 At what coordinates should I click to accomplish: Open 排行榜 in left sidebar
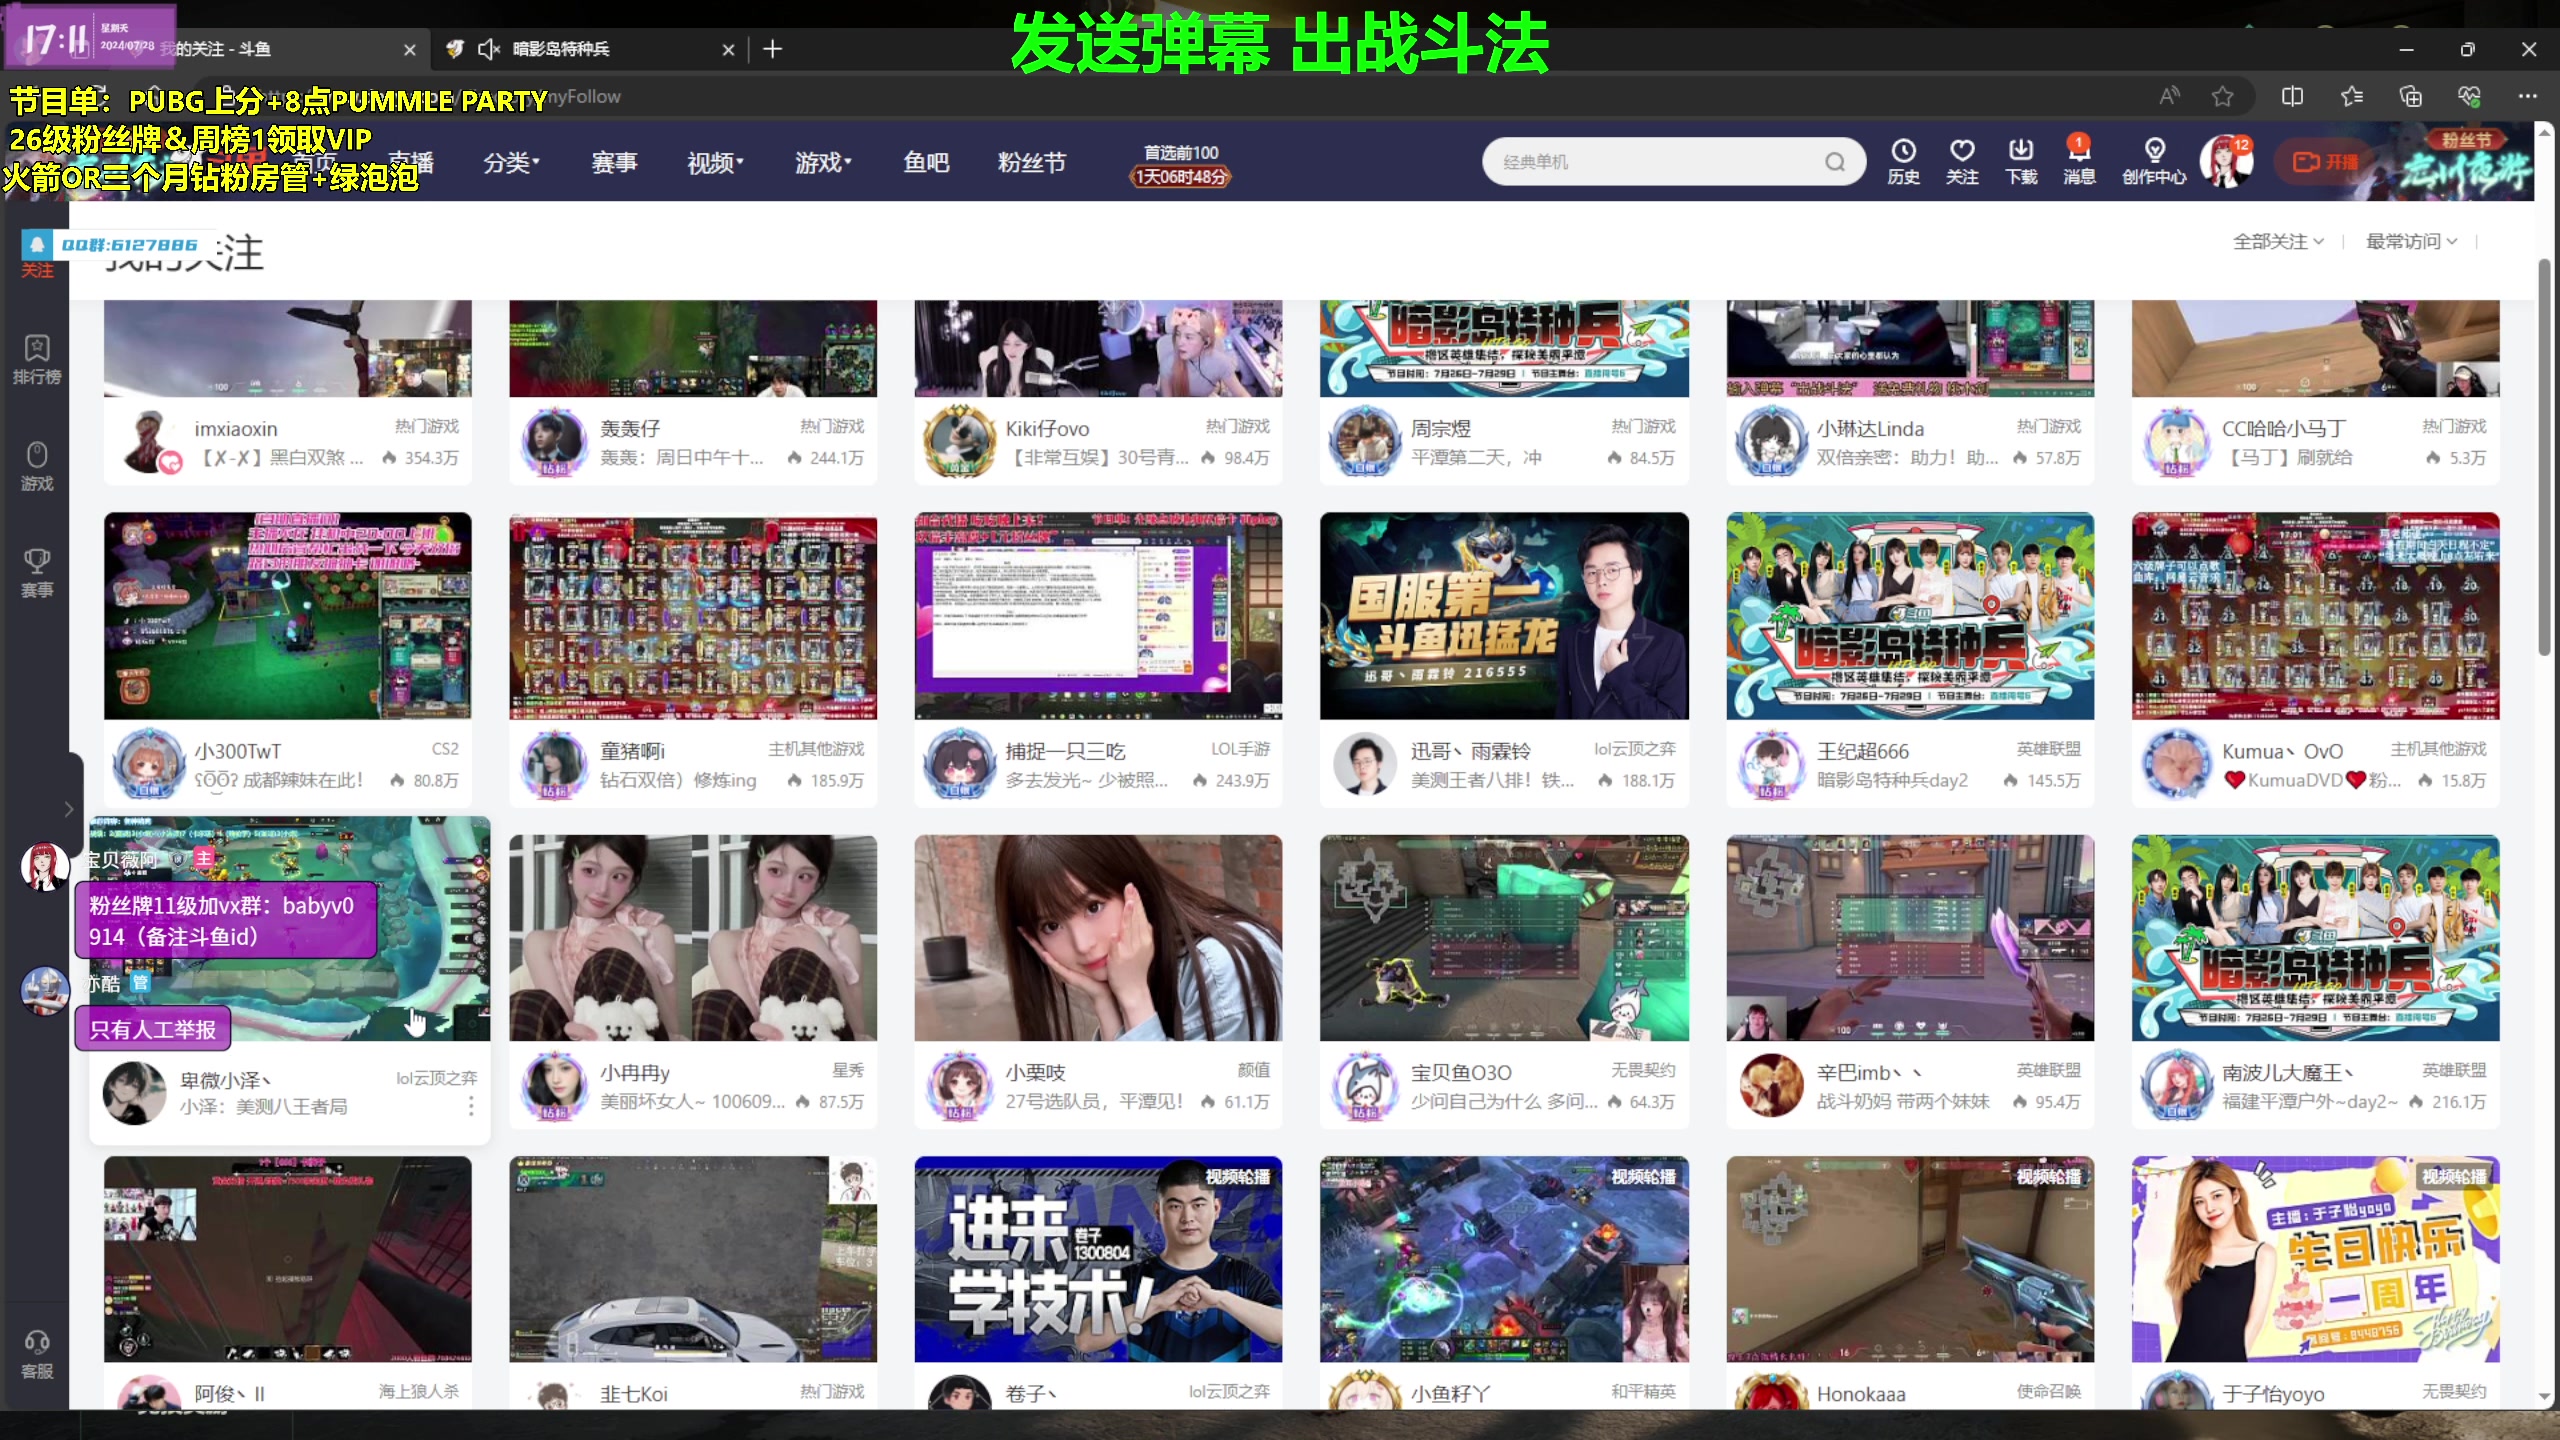[x=37, y=359]
